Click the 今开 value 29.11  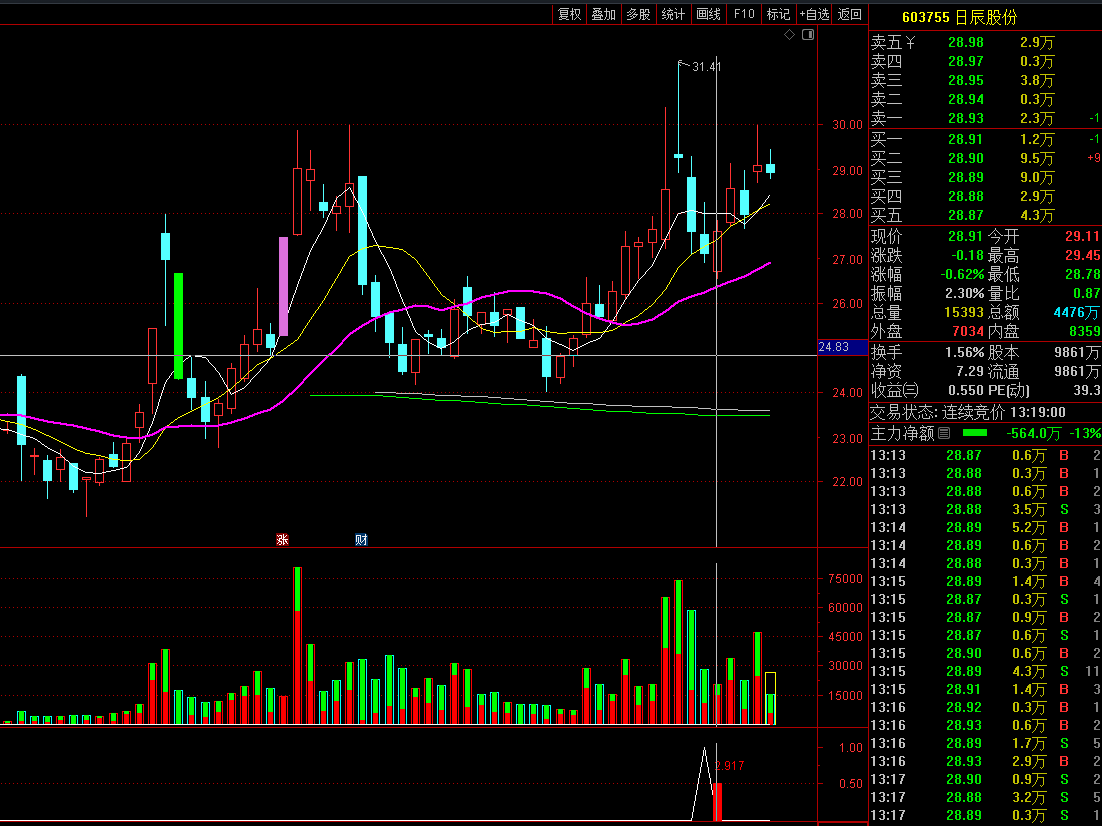point(1082,237)
